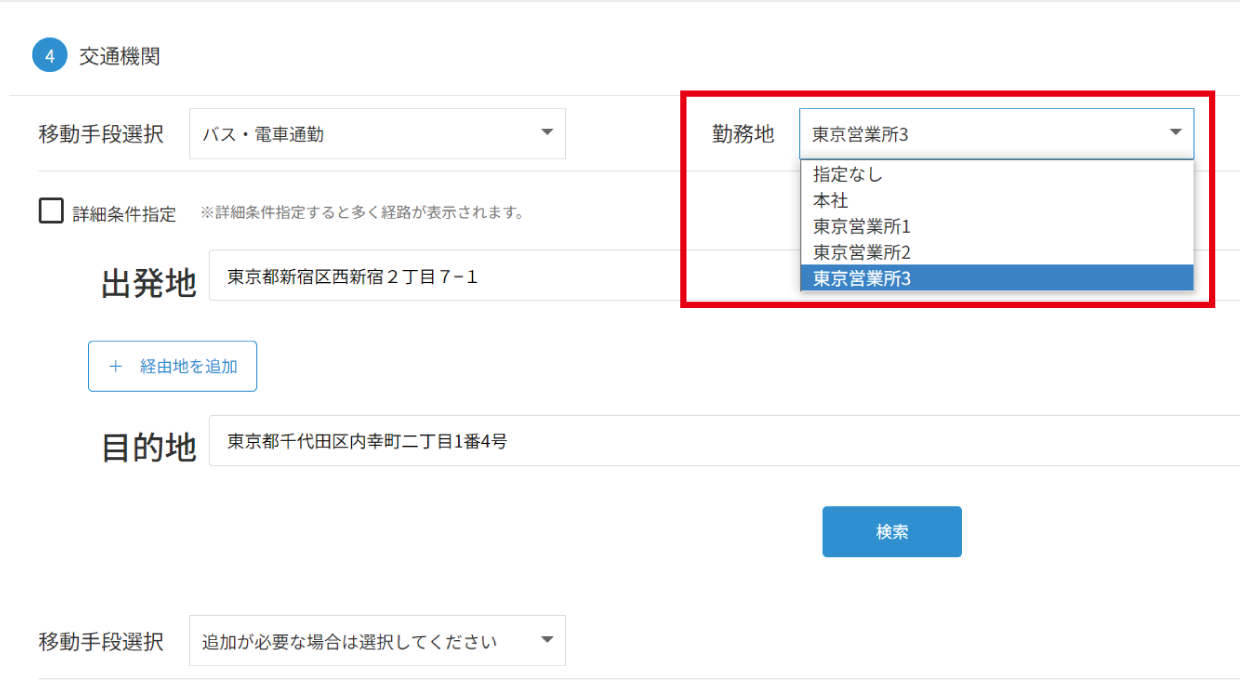Click the plus icon on 経由地を追加
The height and width of the screenshot is (698, 1240).
tap(114, 366)
